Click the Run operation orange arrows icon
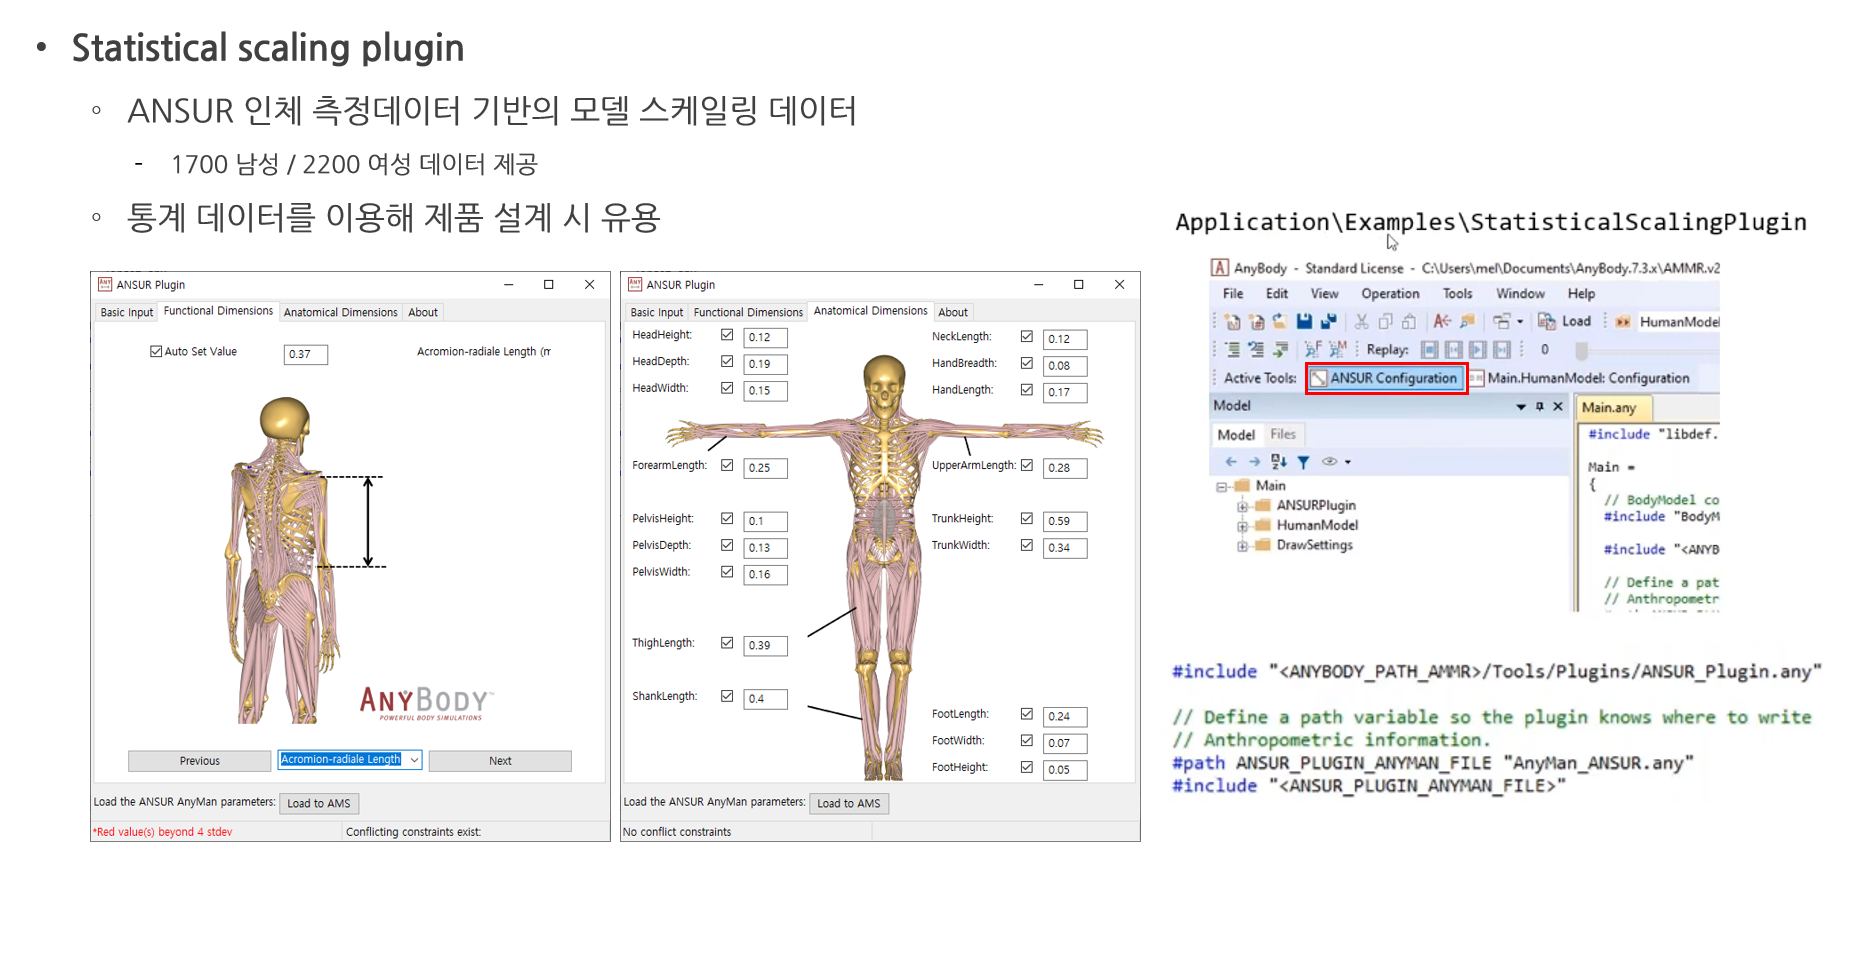 pos(1623,322)
